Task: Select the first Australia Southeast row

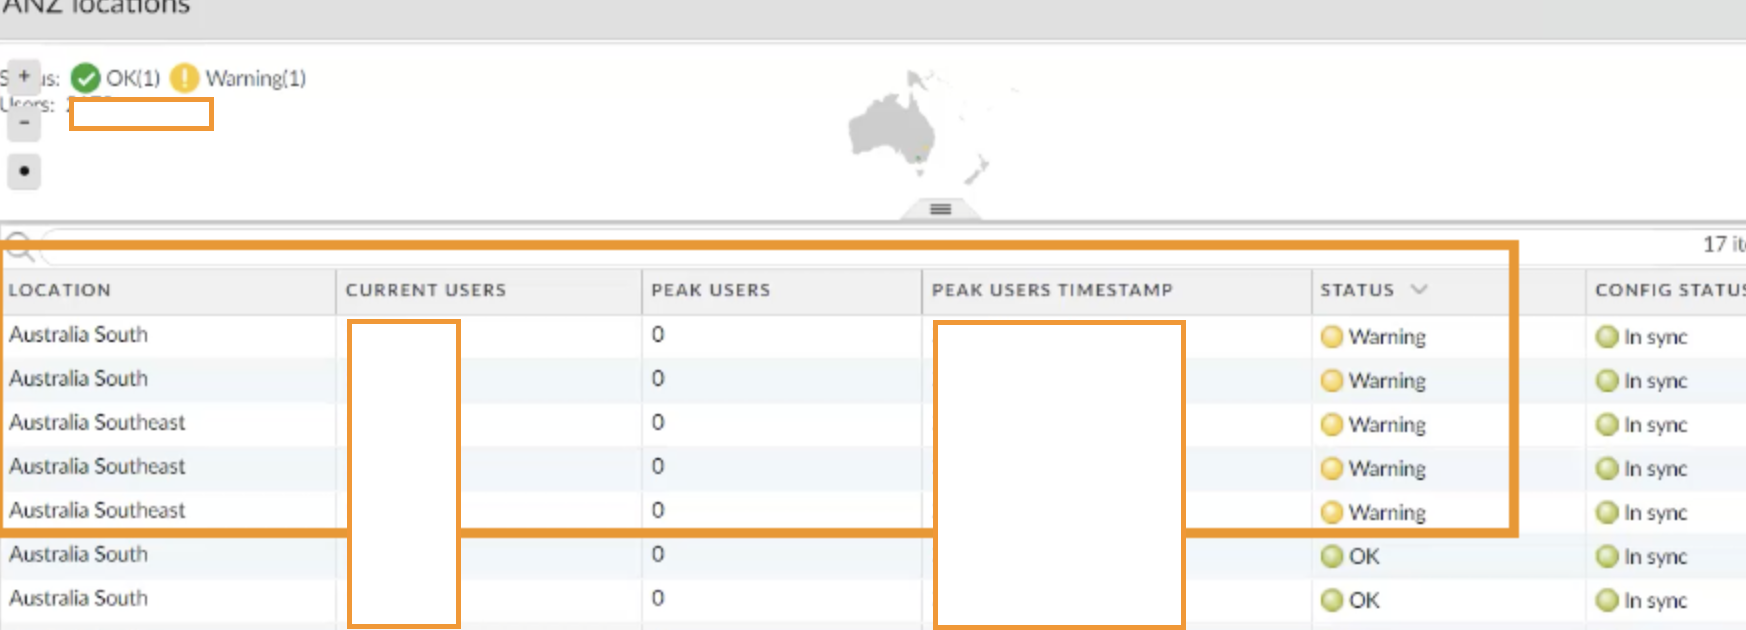Action: [x=98, y=422]
